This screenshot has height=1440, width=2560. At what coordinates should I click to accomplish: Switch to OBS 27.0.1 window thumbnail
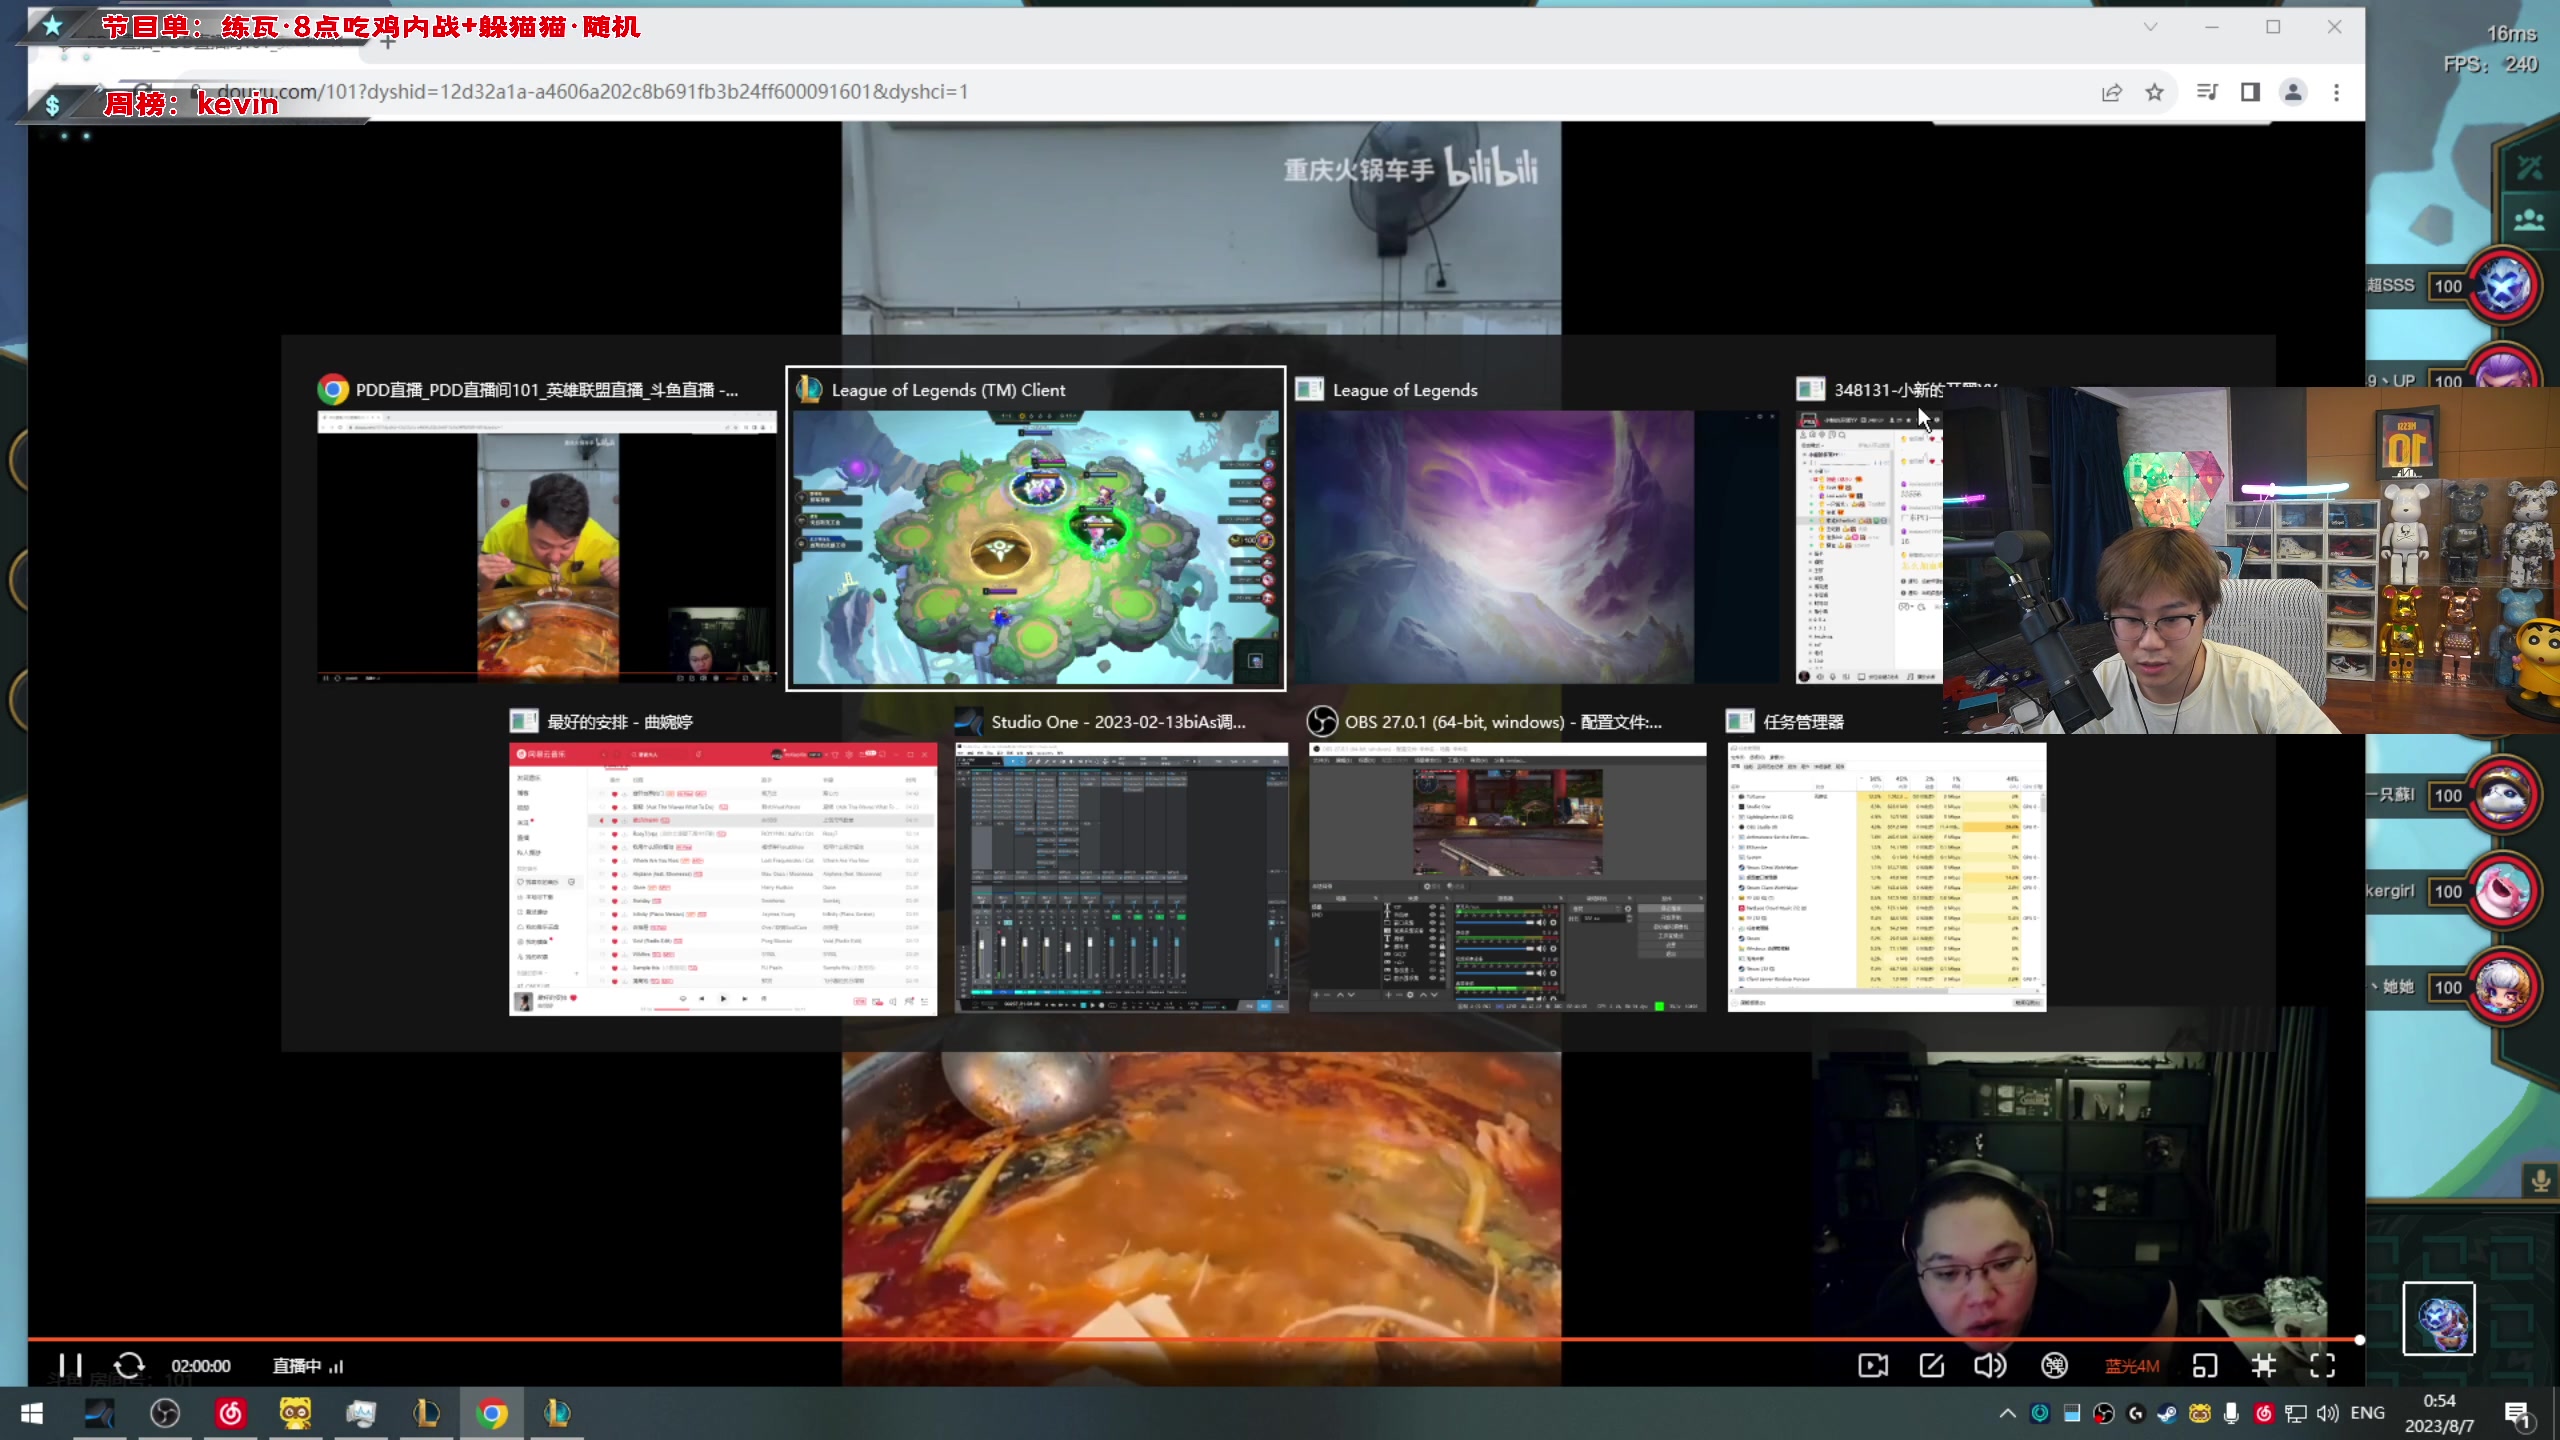pos(1507,875)
